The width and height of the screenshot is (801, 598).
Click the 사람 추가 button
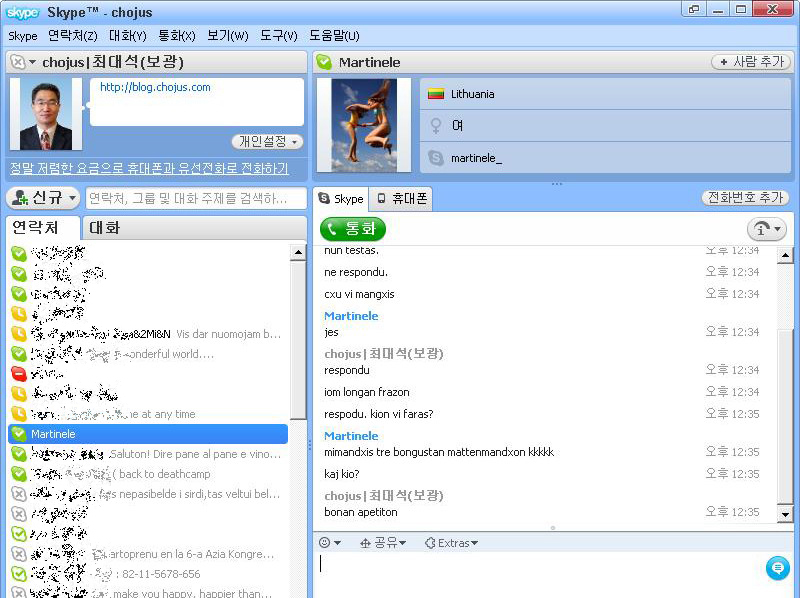pyautogui.click(x=751, y=62)
